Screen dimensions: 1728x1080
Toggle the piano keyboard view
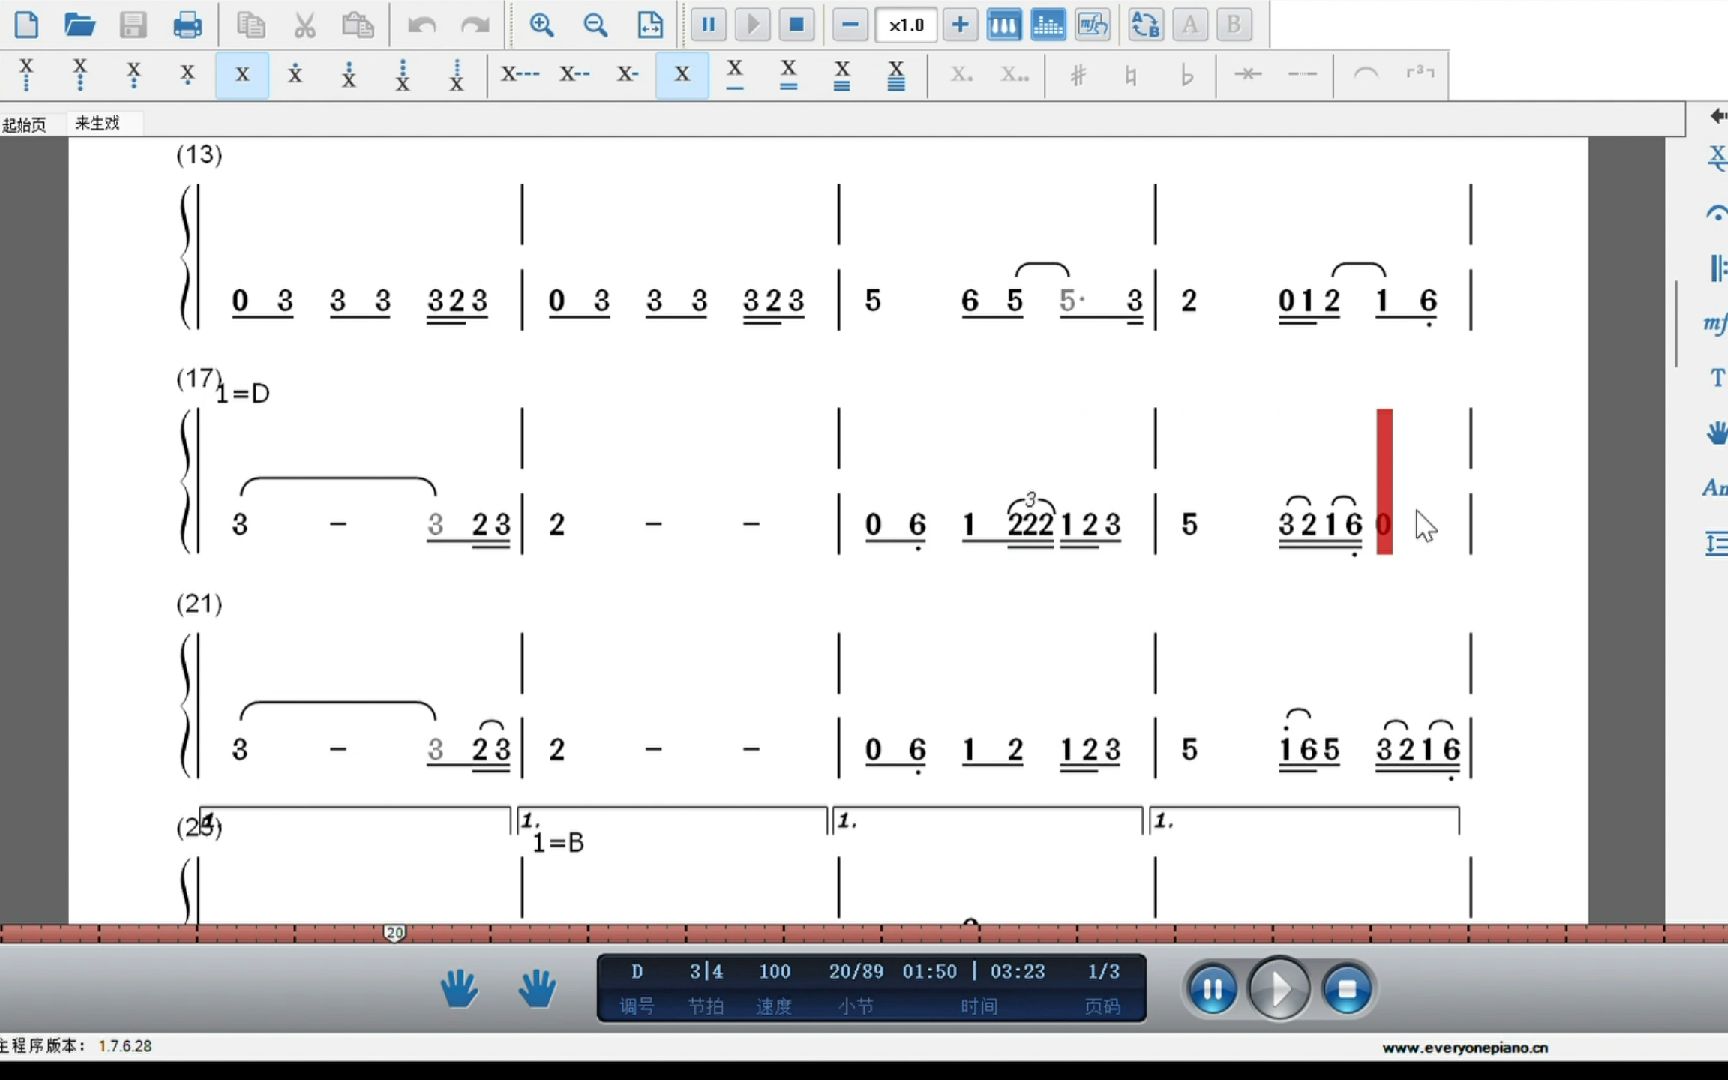coord(1003,25)
